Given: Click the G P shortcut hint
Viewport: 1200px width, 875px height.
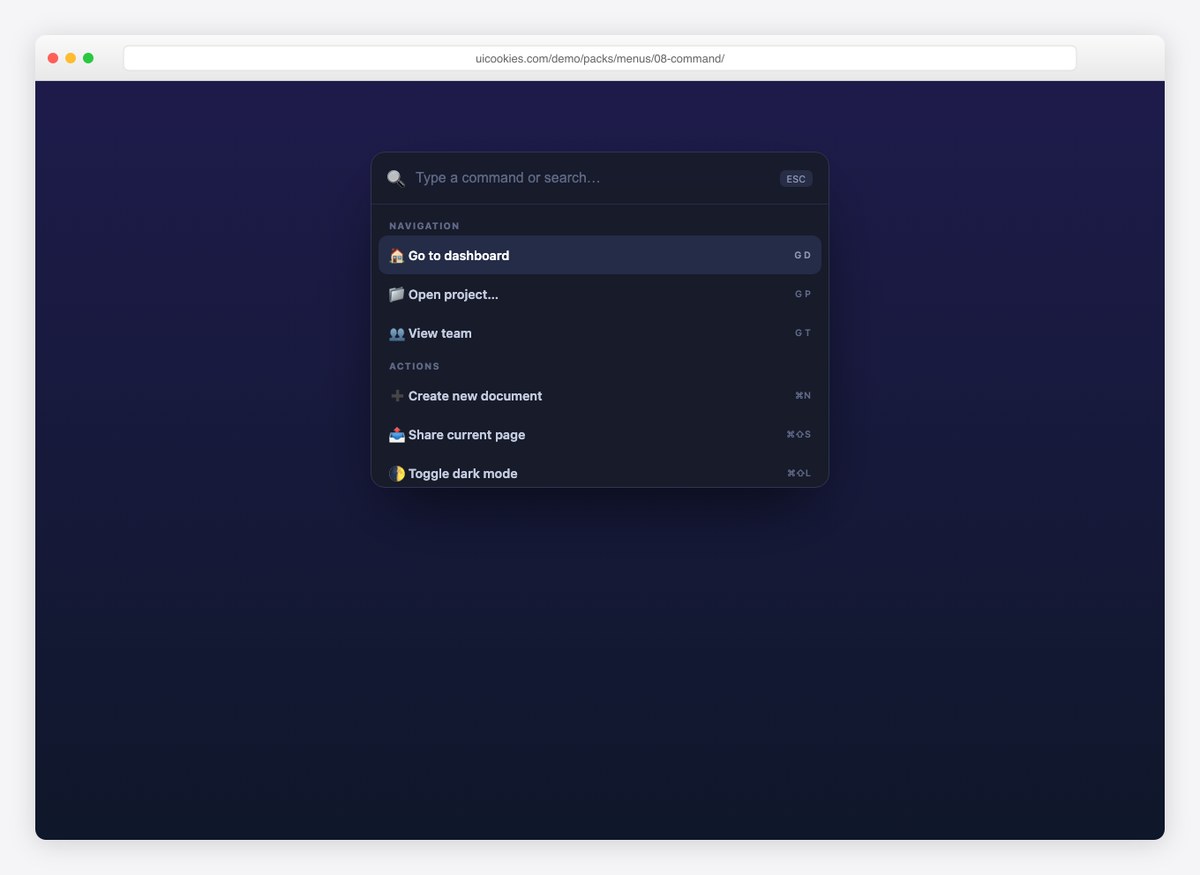Looking at the screenshot, I should click(803, 295).
